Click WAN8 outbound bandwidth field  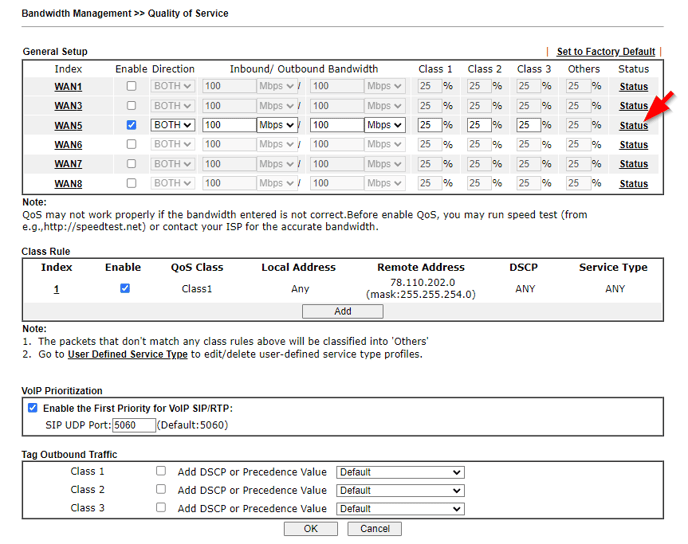(337, 183)
